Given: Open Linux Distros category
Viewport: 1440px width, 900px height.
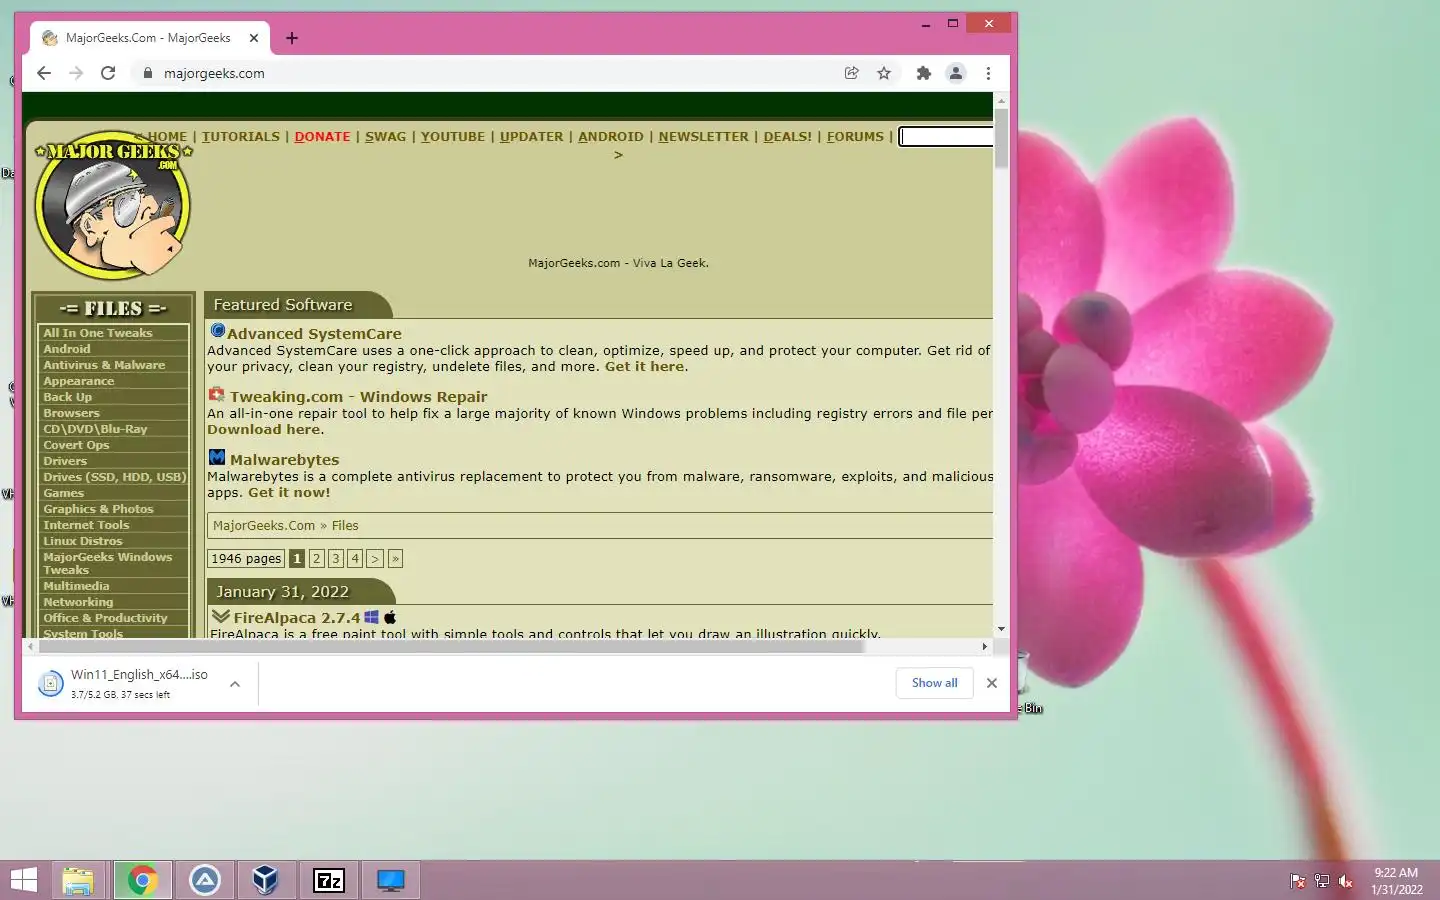Looking at the screenshot, I should click(83, 541).
